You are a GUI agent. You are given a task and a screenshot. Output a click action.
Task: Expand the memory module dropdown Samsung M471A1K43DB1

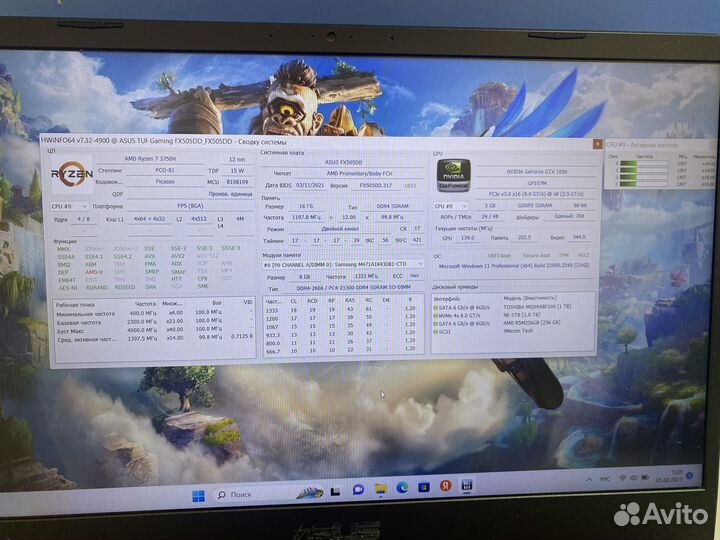point(343,265)
